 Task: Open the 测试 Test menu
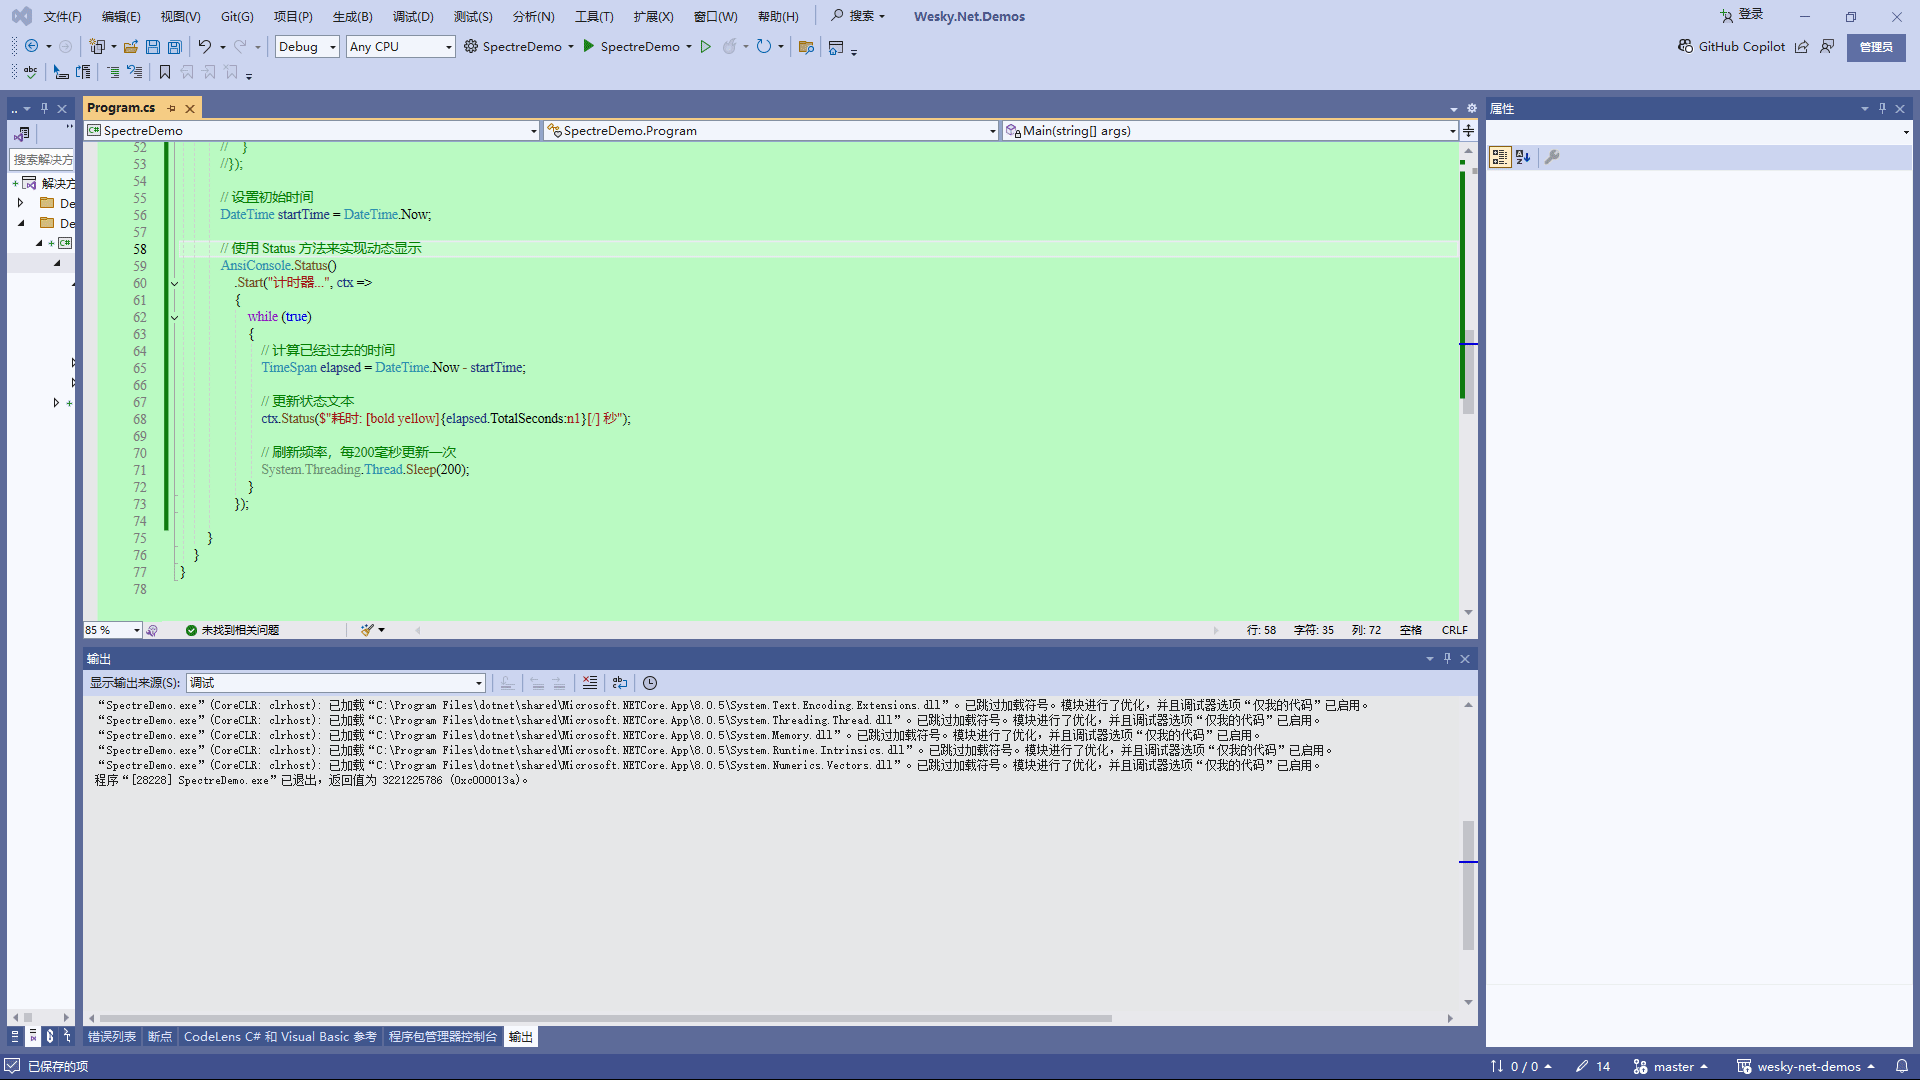point(469,16)
